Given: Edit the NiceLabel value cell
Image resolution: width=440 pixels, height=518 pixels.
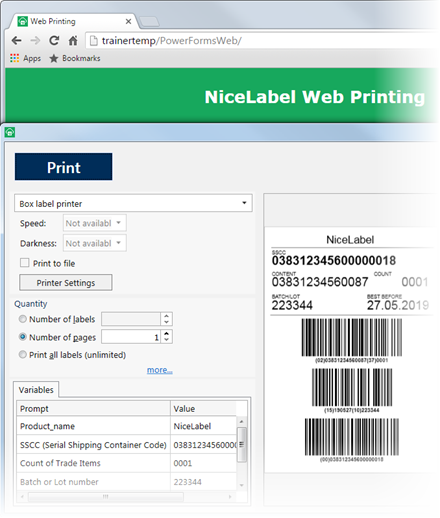Looking at the screenshot, I should coord(203,426).
